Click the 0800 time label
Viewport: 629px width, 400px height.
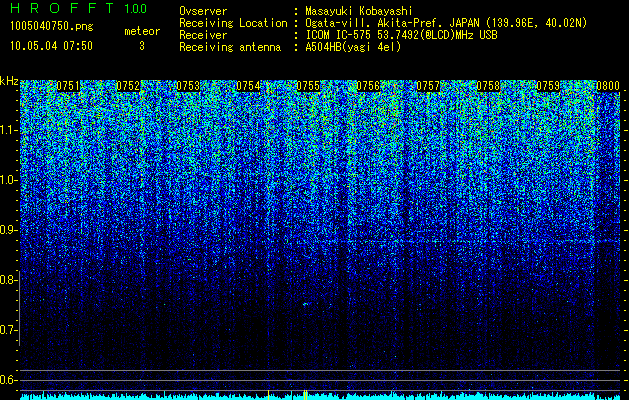608,86
